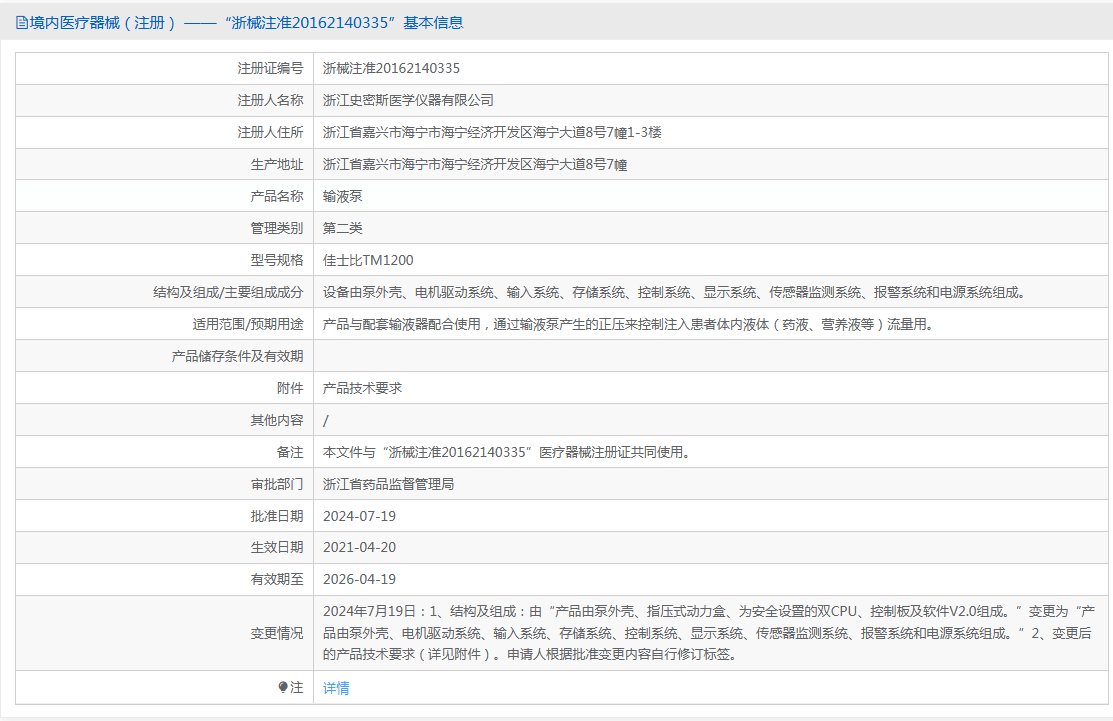Click the 注册证编号 label

pyautogui.click(x=270, y=68)
